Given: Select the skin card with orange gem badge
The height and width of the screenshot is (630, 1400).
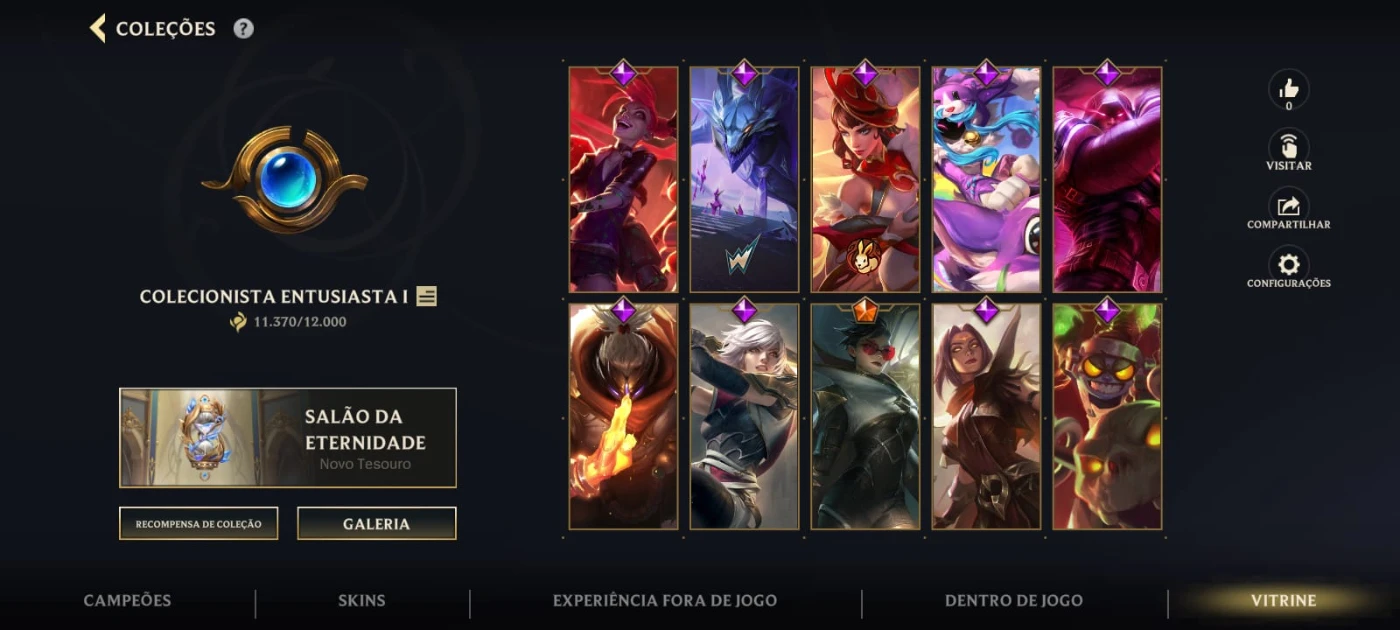Looking at the screenshot, I should click(x=865, y=416).
